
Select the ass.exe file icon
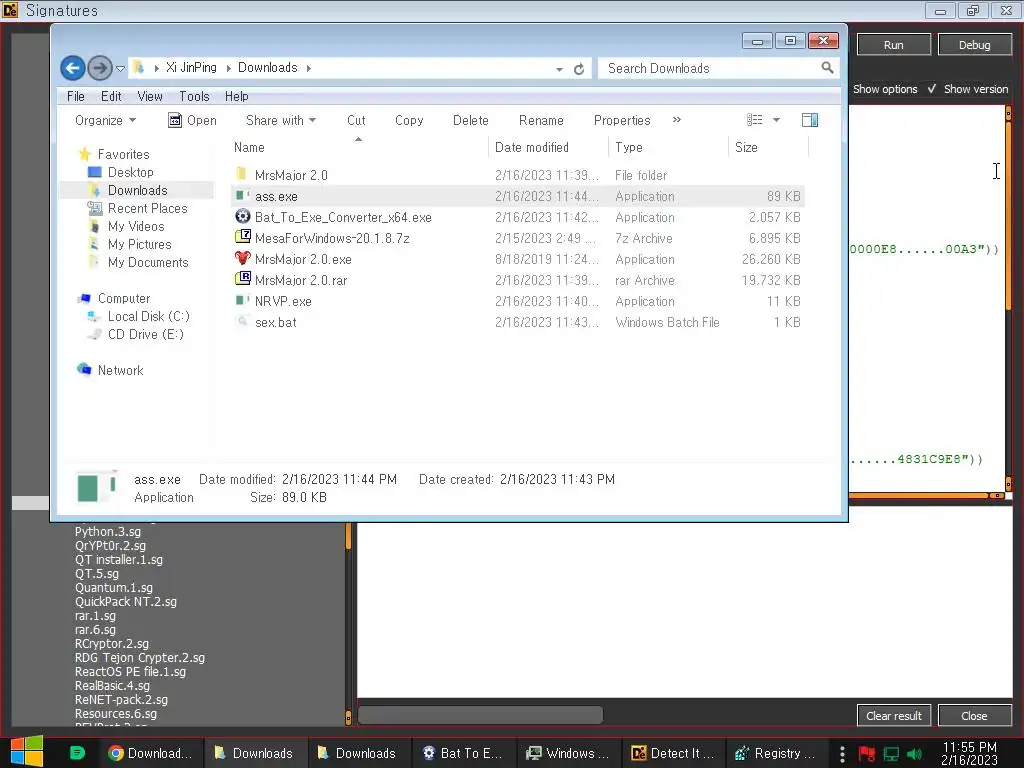click(242, 195)
